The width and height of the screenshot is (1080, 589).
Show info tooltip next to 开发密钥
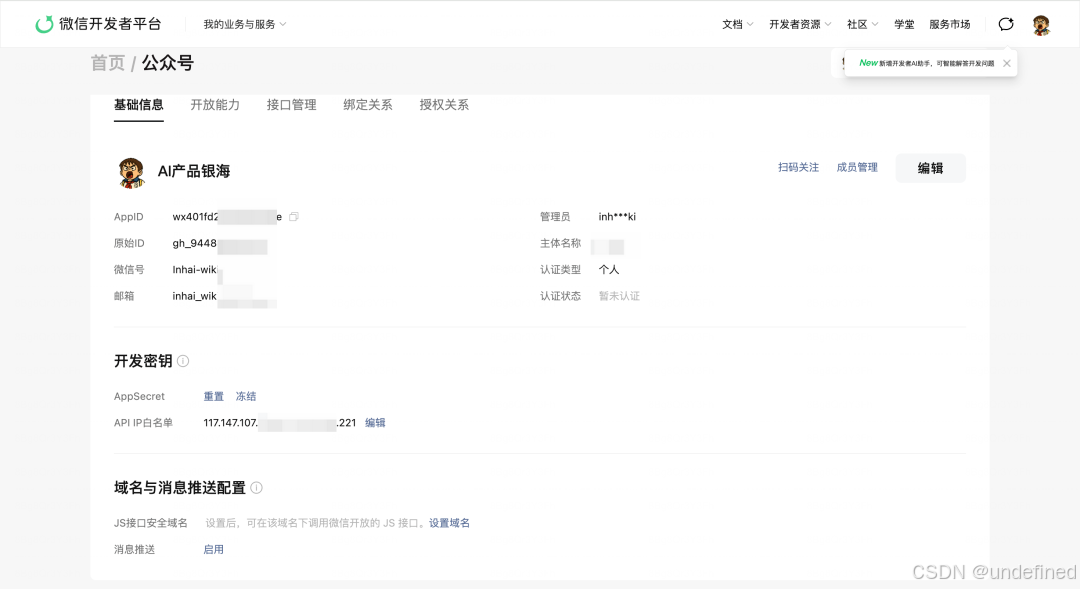coord(183,361)
